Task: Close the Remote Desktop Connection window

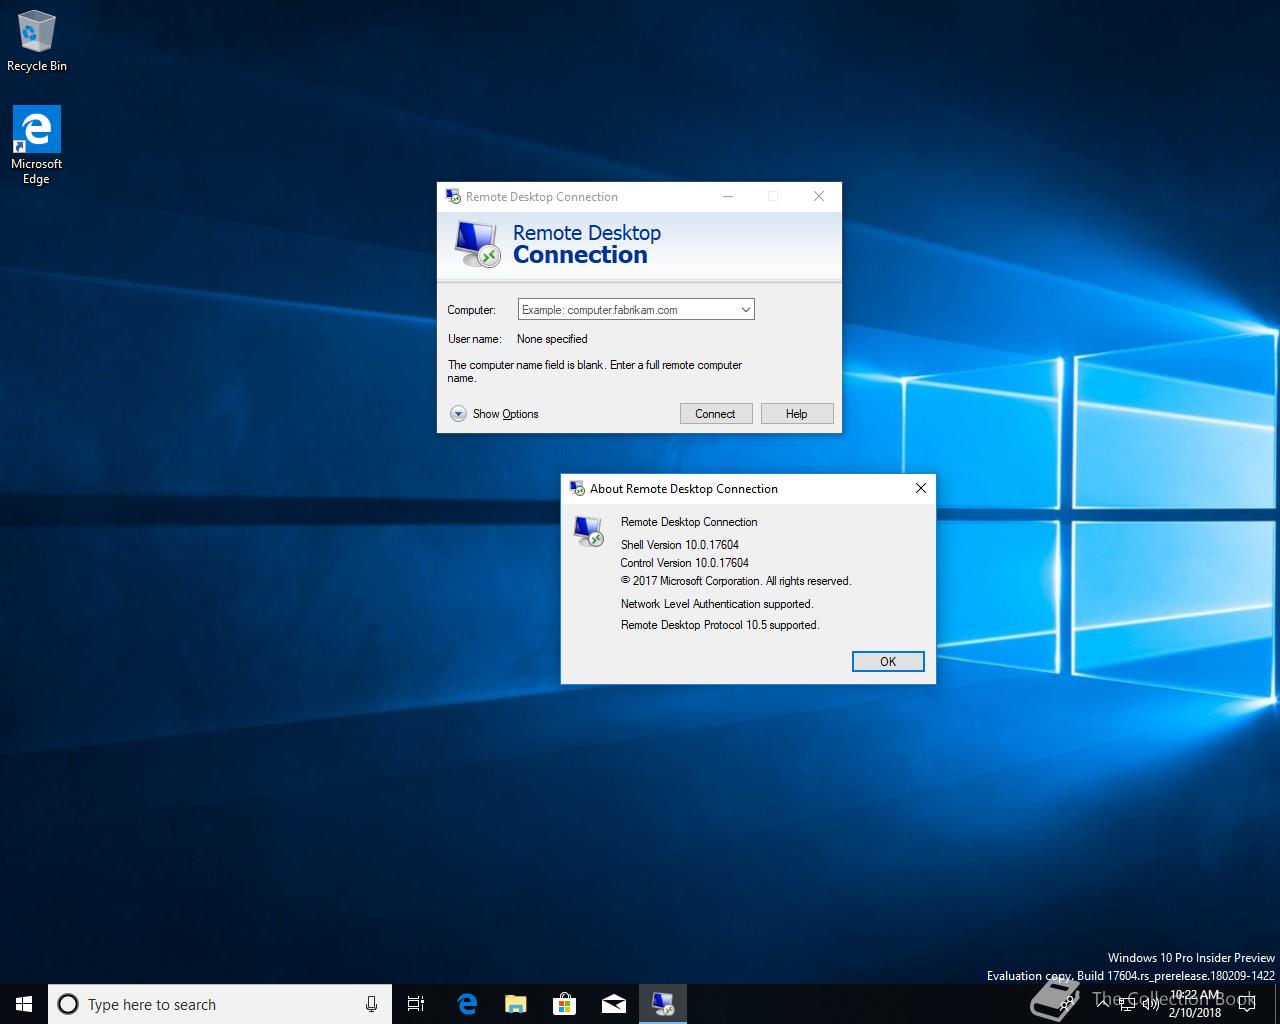Action: [819, 196]
